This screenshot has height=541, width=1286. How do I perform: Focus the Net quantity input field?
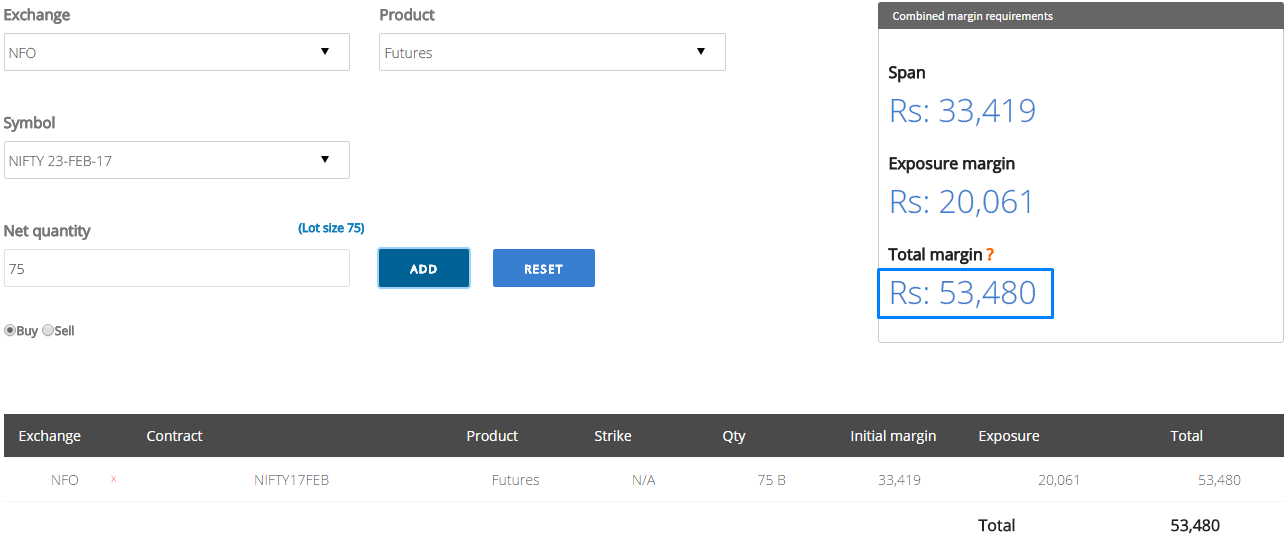coord(177,268)
